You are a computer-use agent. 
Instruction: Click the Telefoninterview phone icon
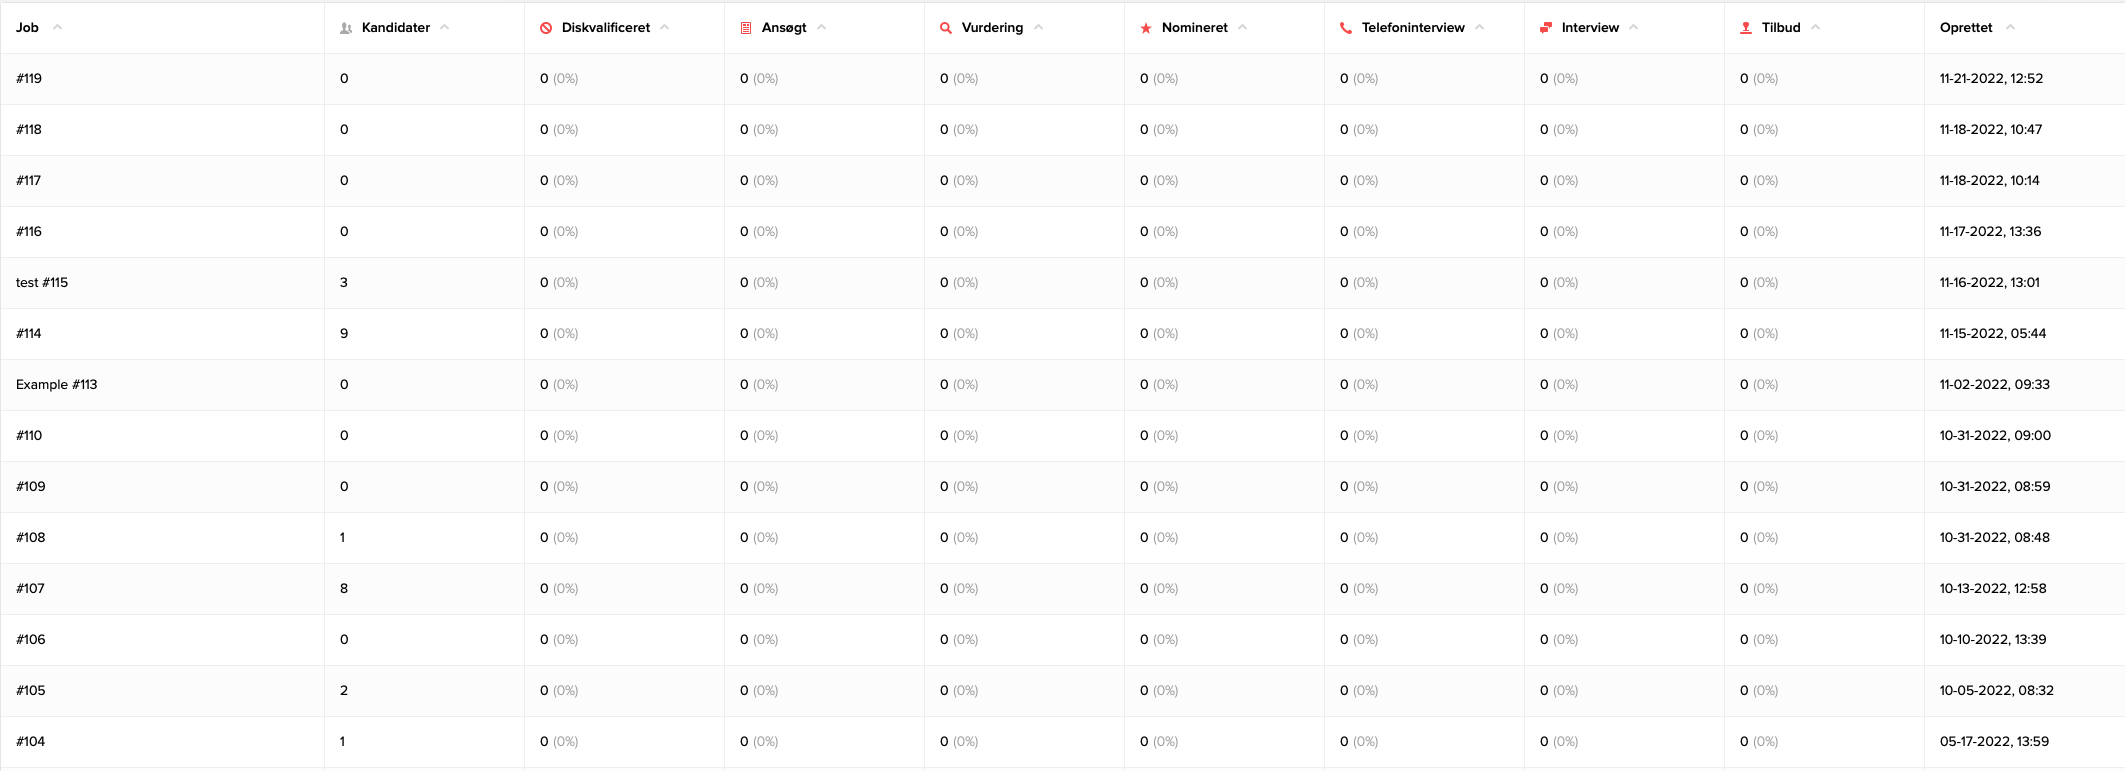pos(1346,28)
